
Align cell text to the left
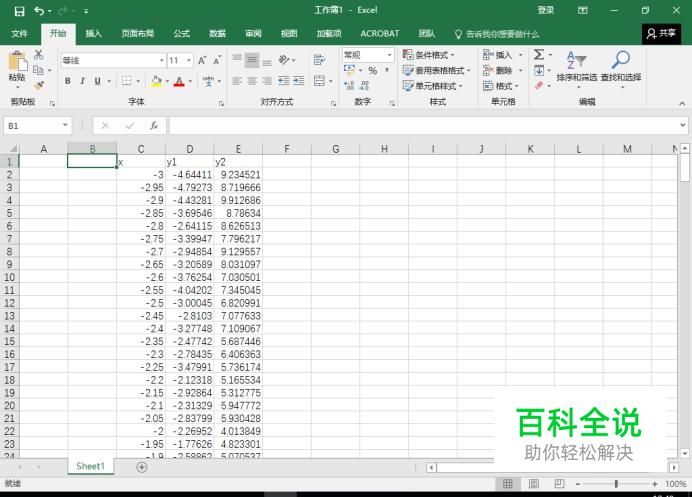pos(237,81)
